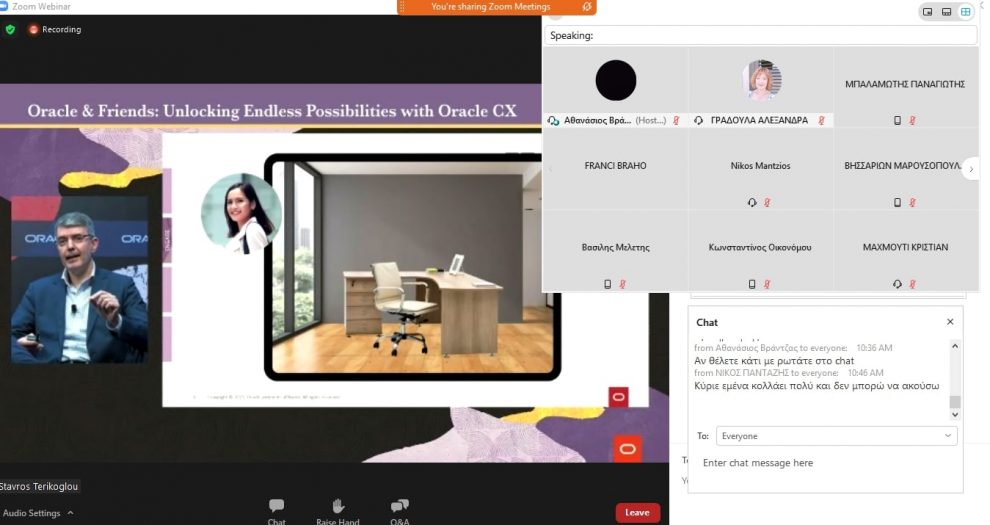Click the Zoom Webinar app icon in title bar
Image resolution: width=990 pixels, height=525 pixels.
[x=4, y=6]
